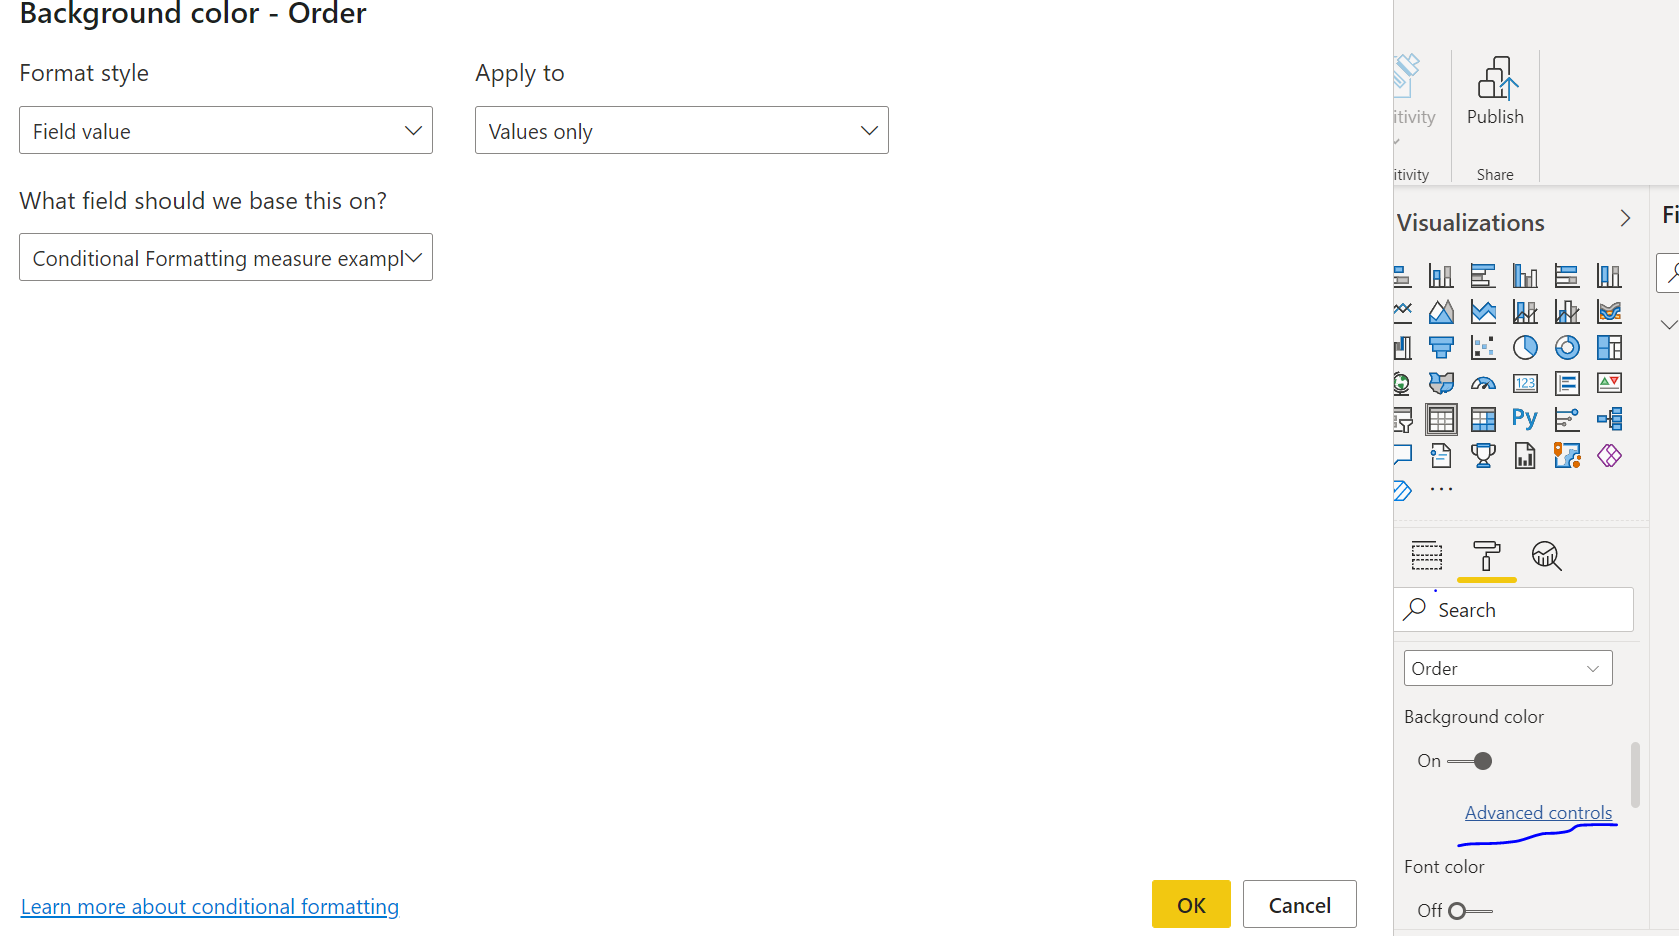Choose the table visual
This screenshot has height=936, width=1679.
pos(1441,419)
